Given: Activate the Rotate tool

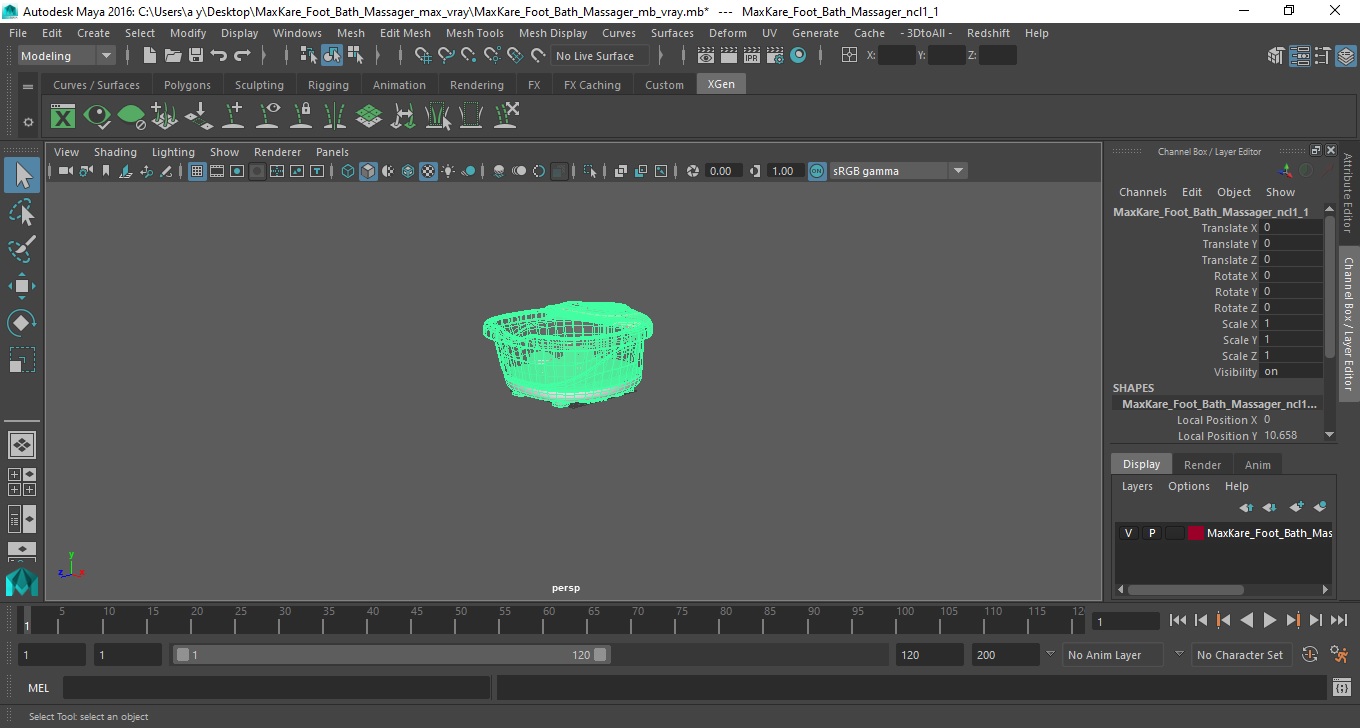Looking at the screenshot, I should click(22, 323).
